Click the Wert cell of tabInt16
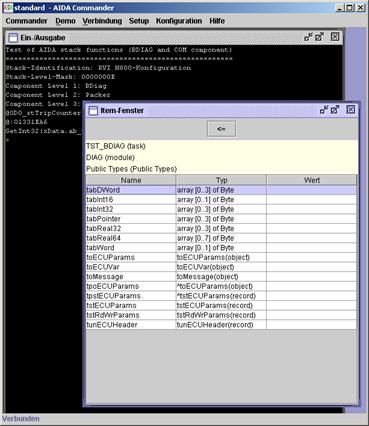This screenshot has height=426, width=369. point(311,200)
